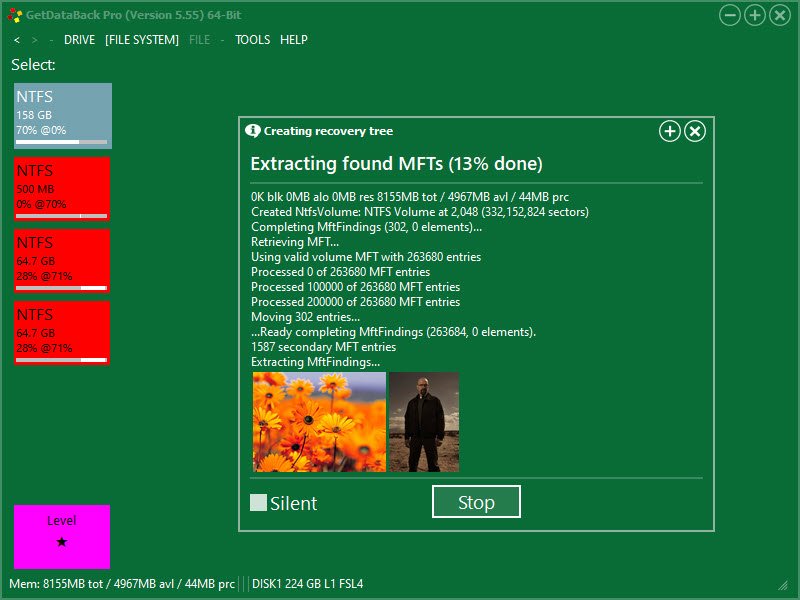The width and height of the screenshot is (800, 600).
Task: Go forward with the > navigation arrow
Action: point(34,40)
